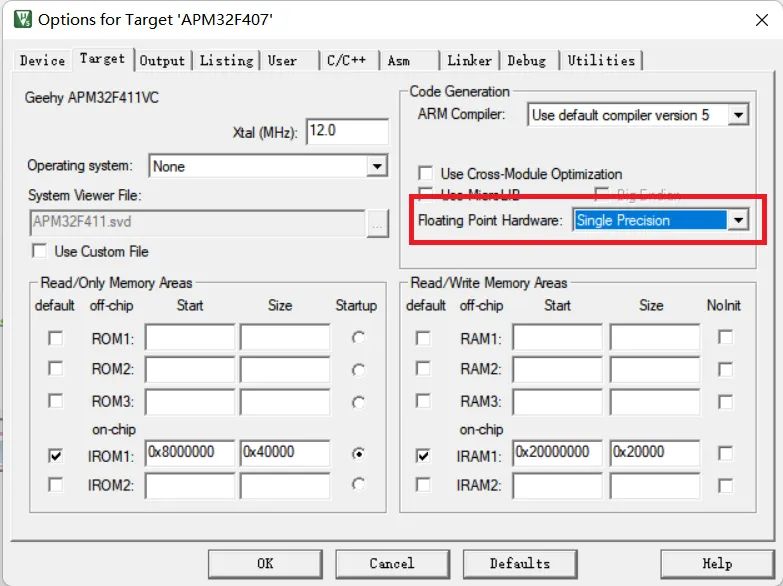Click the Keil app icon in title bar
The width and height of the screenshot is (783, 586).
[x=20, y=19]
